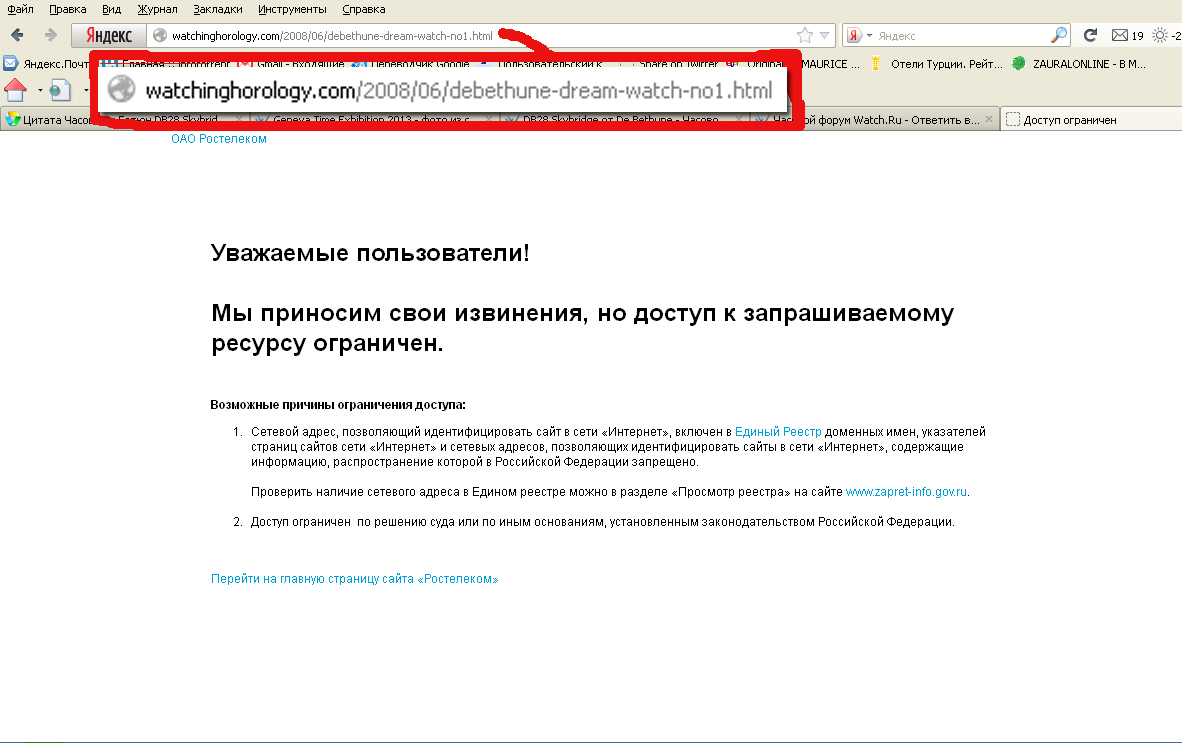Go to Ростелеком main page link
The width and height of the screenshot is (1182, 743).
[354, 579]
